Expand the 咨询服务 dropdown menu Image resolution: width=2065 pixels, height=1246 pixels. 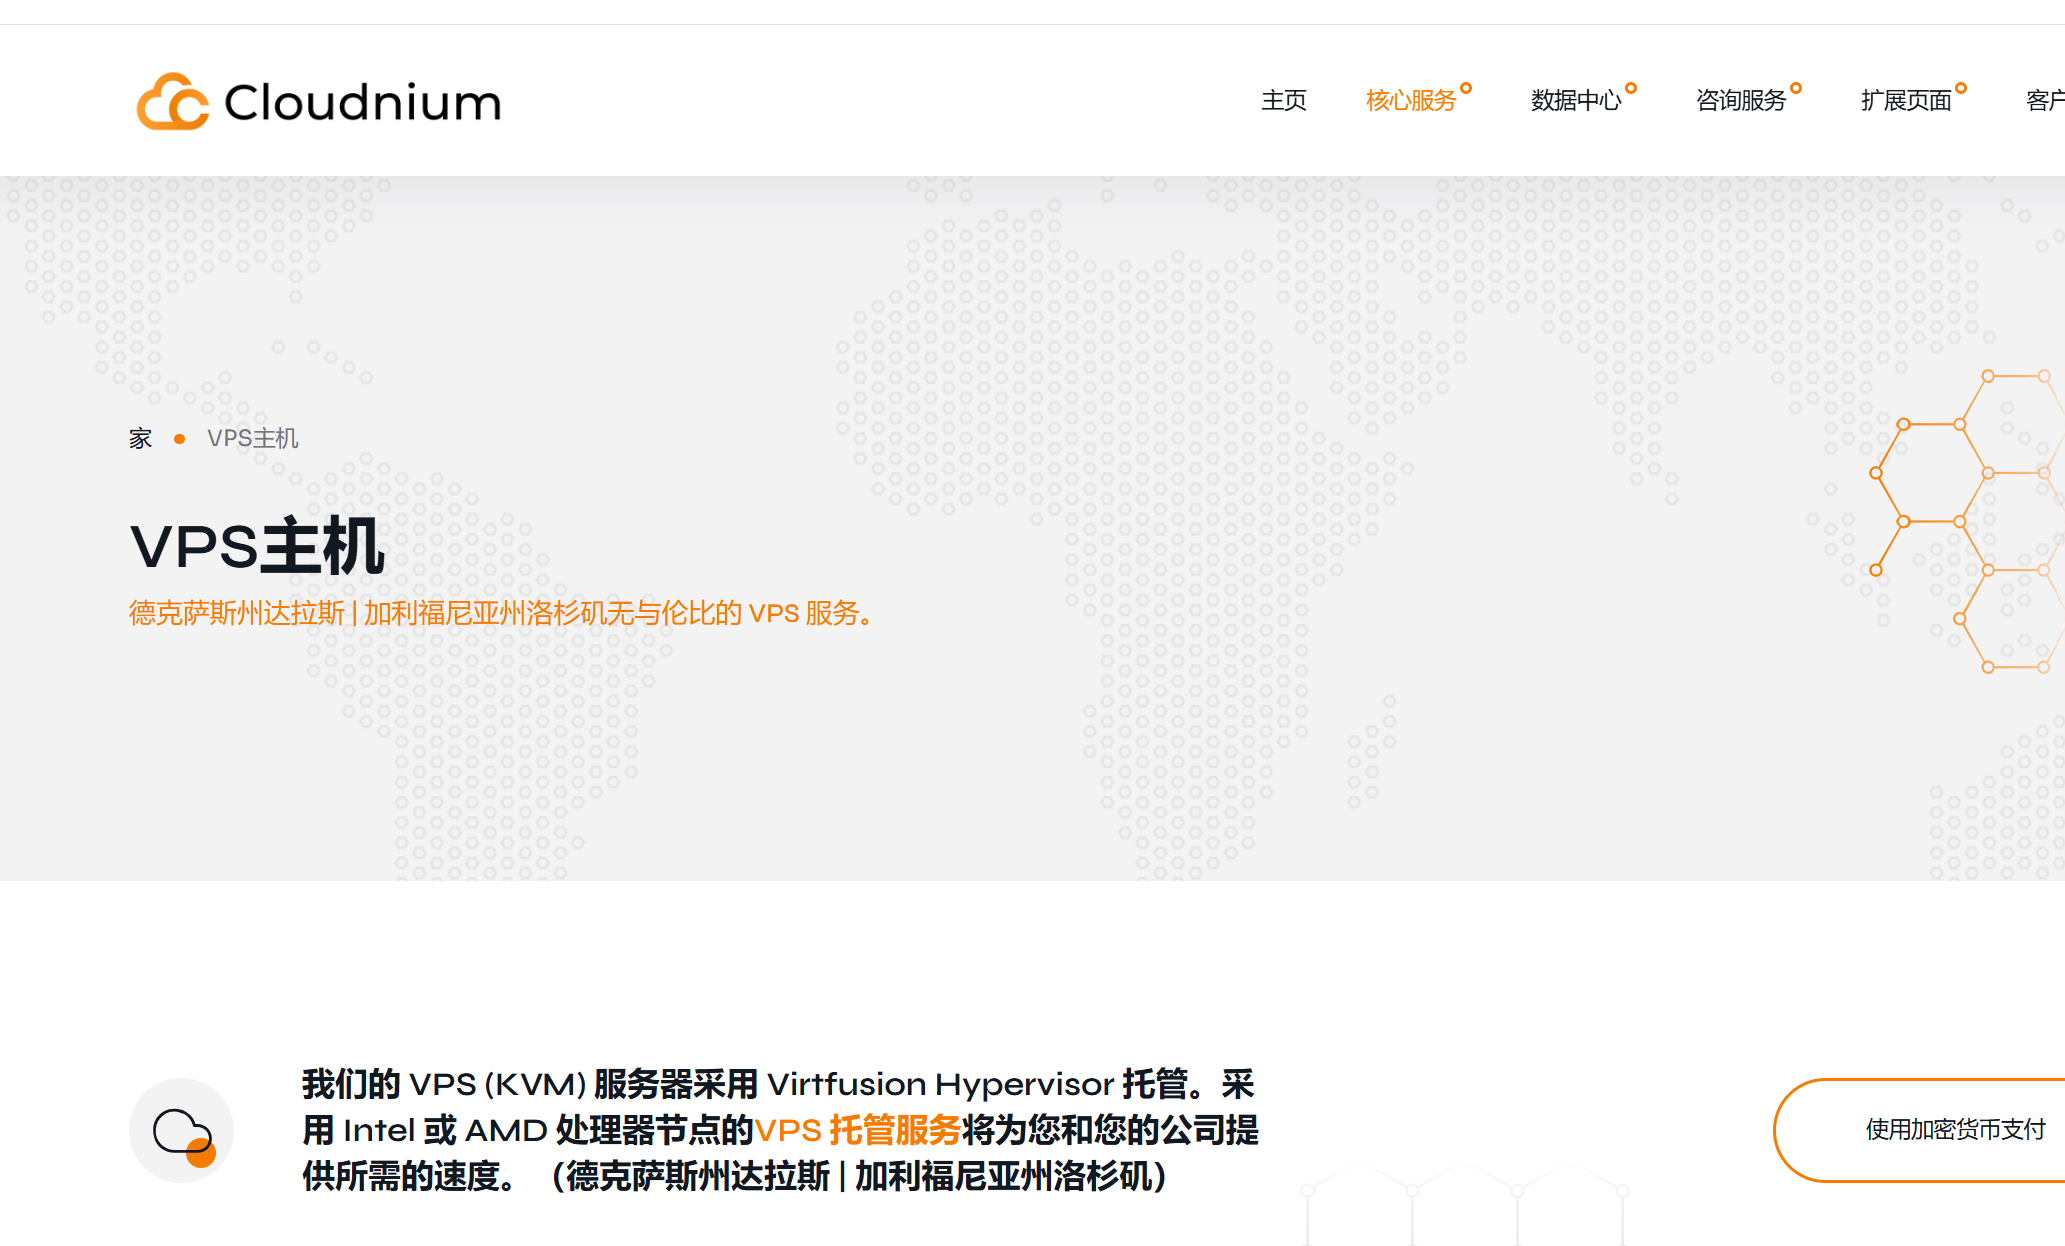[x=1740, y=101]
